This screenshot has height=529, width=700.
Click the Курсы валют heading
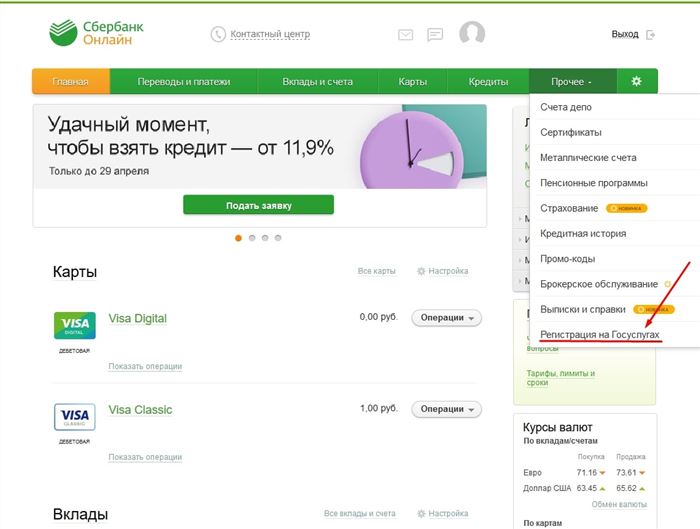[x=558, y=428]
